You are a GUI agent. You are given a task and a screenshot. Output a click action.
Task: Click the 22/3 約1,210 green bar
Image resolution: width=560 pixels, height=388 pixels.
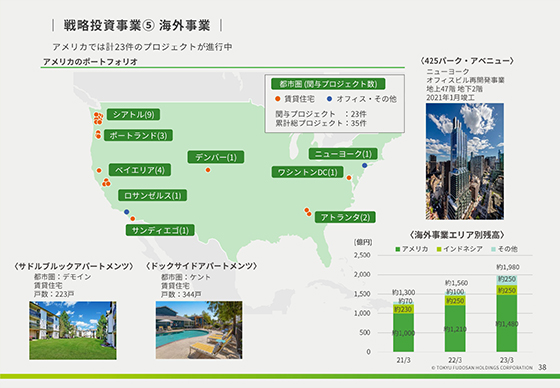tap(455, 329)
